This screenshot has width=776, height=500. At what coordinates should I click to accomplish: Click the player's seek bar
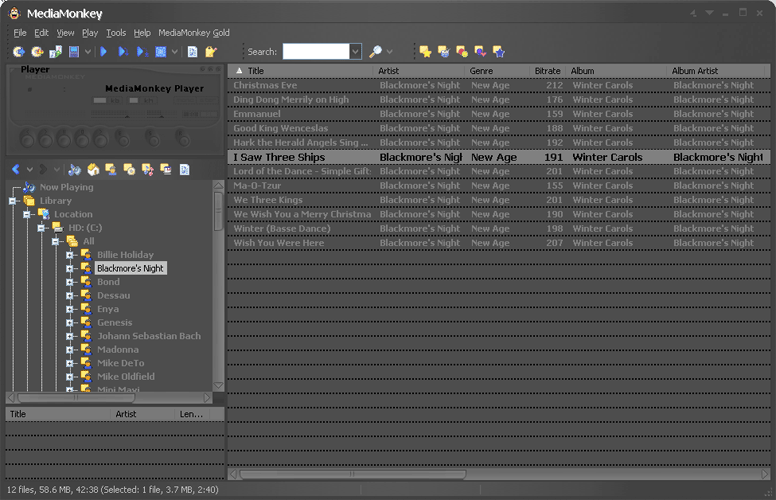pyautogui.click(x=56, y=114)
